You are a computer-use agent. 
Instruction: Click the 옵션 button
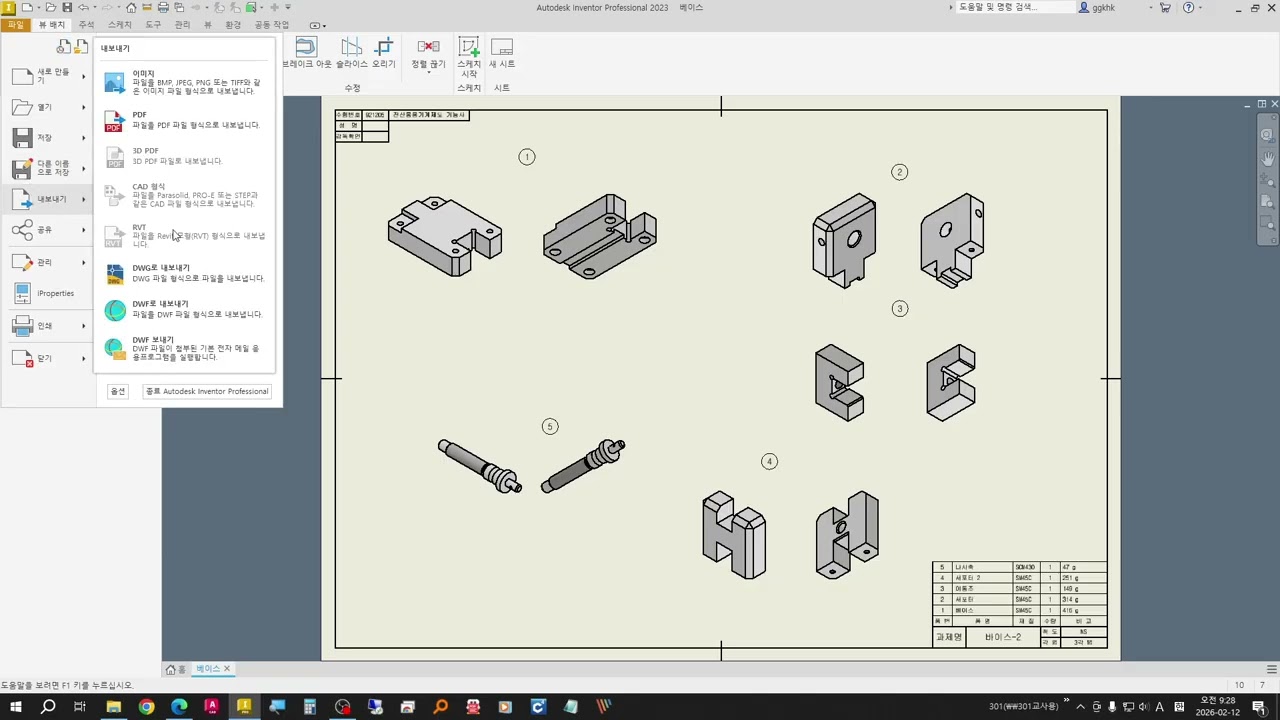click(118, 391)
